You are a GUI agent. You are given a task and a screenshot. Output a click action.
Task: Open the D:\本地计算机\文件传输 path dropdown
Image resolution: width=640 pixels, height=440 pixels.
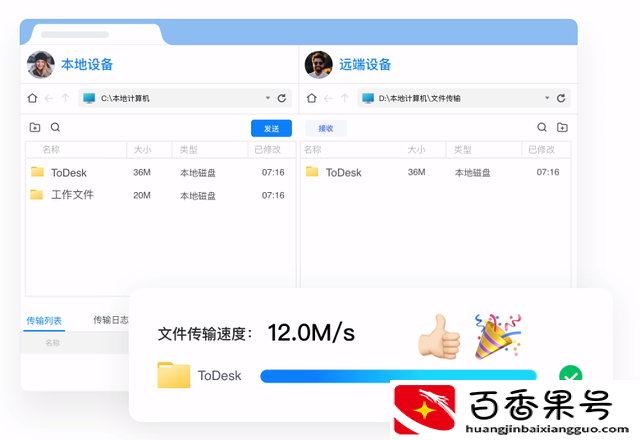[x=547, y=98]
